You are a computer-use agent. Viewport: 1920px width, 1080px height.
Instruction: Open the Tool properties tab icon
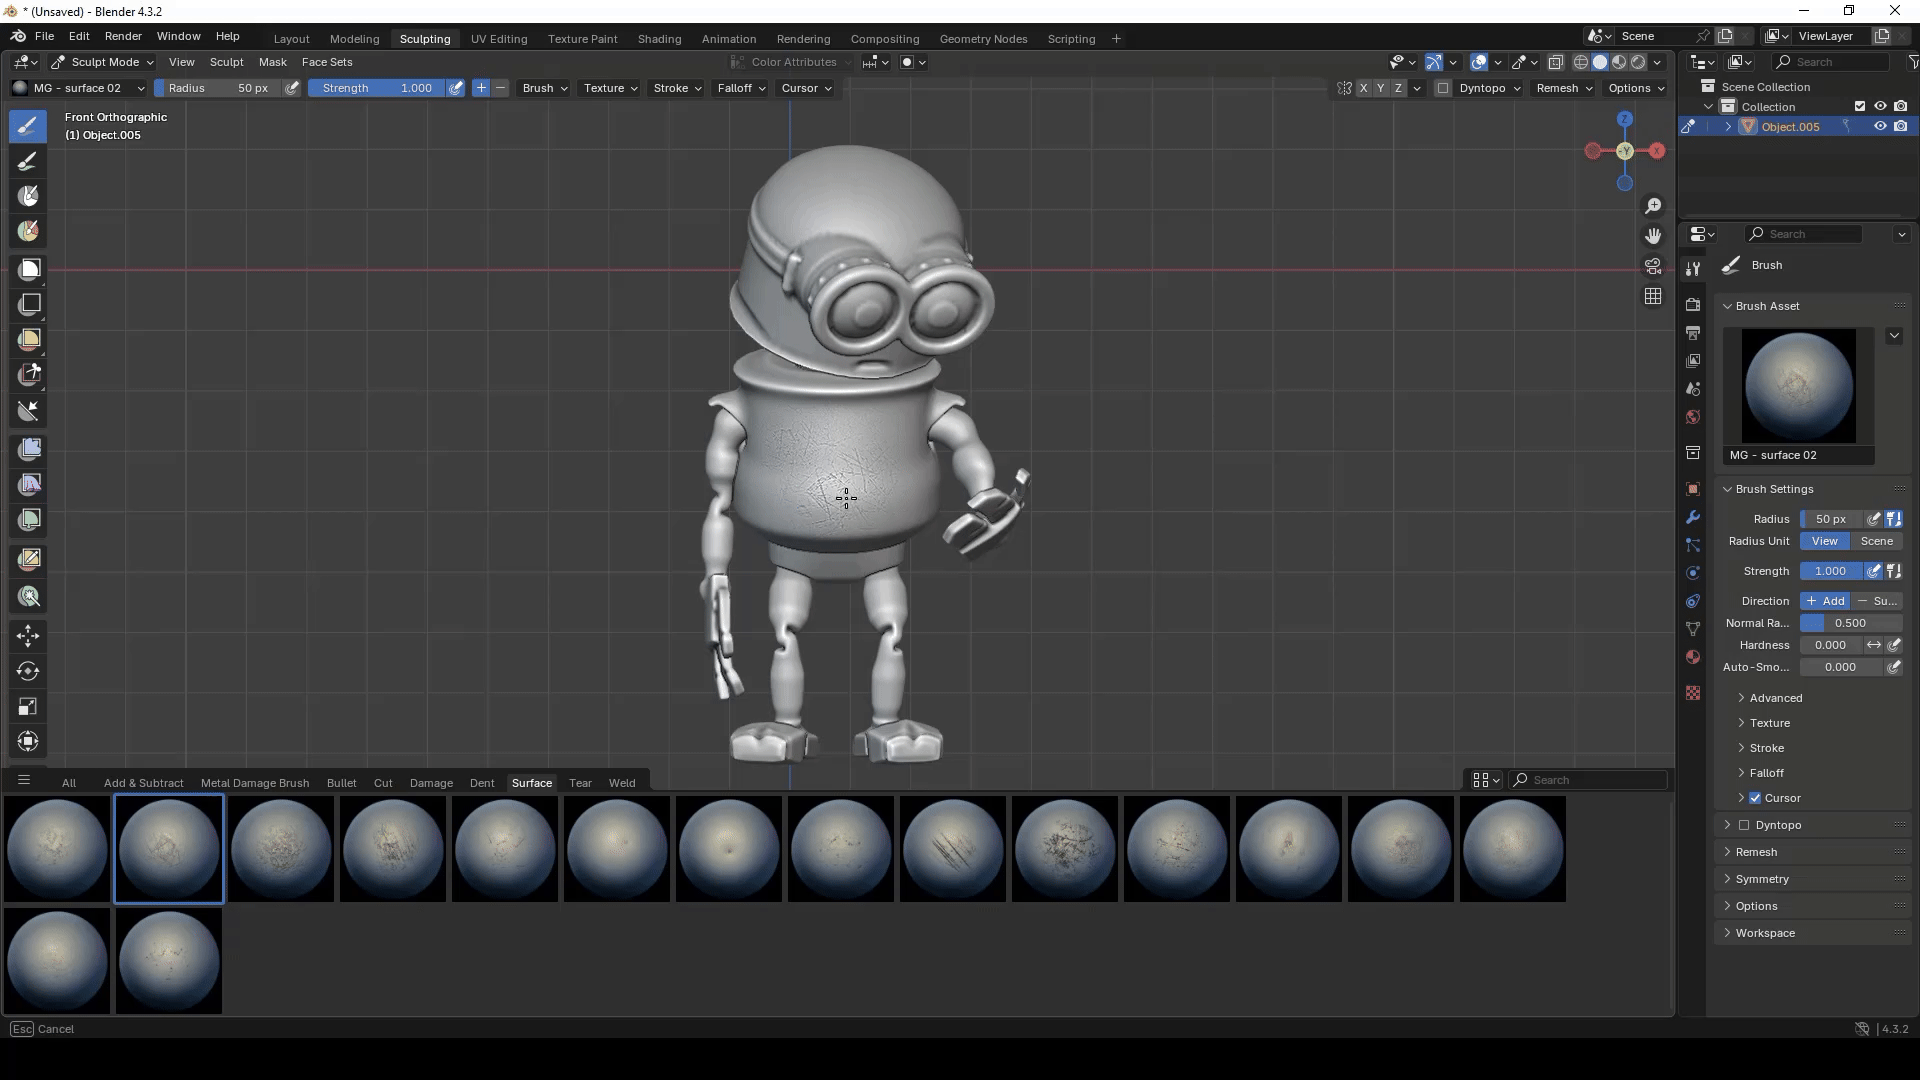coord(1692,268)
